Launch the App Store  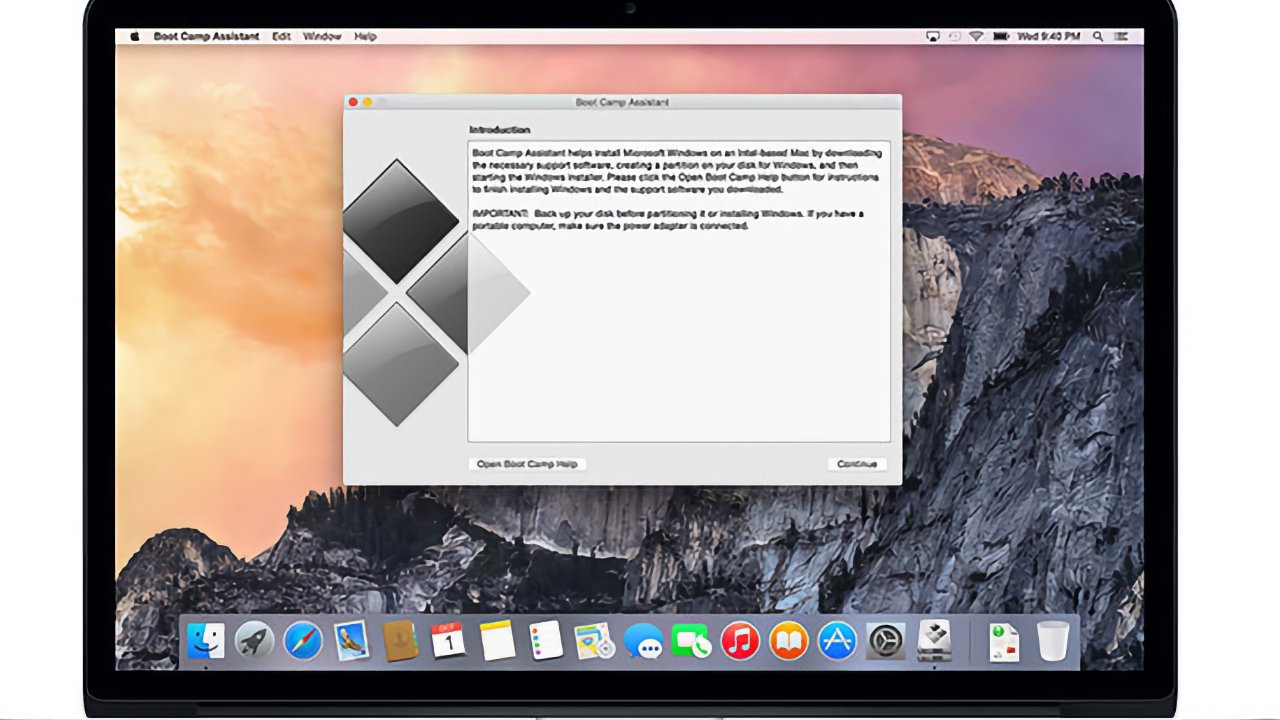[835, 642]
